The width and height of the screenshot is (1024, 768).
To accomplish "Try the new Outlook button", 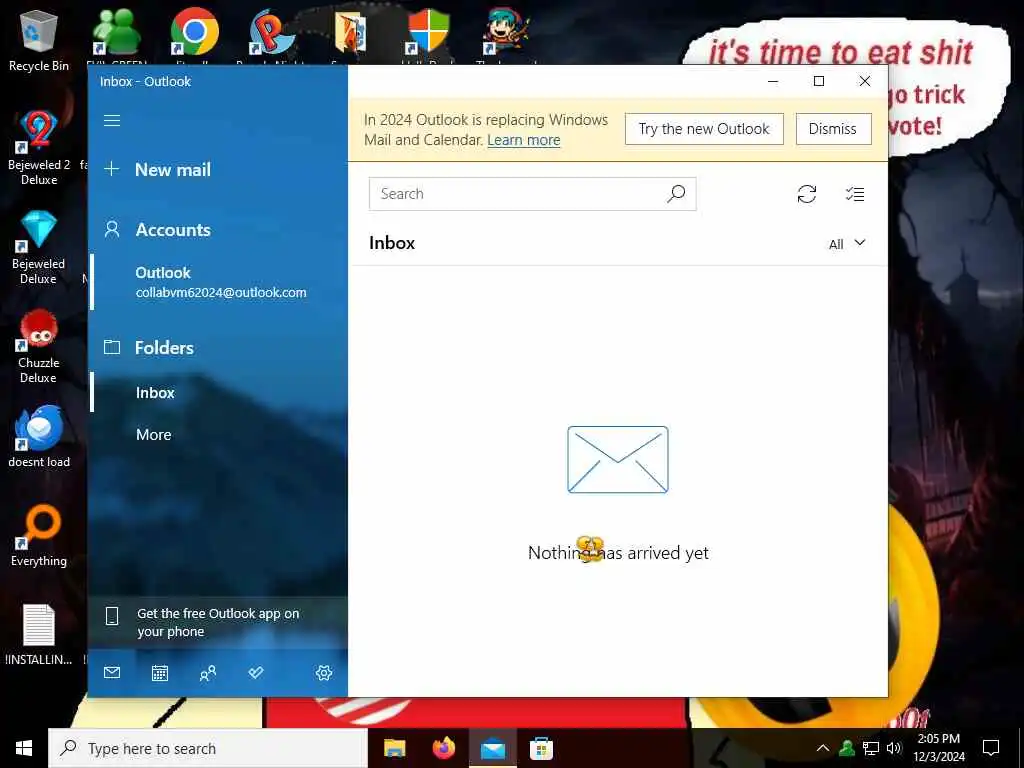I will coord(704,129).
